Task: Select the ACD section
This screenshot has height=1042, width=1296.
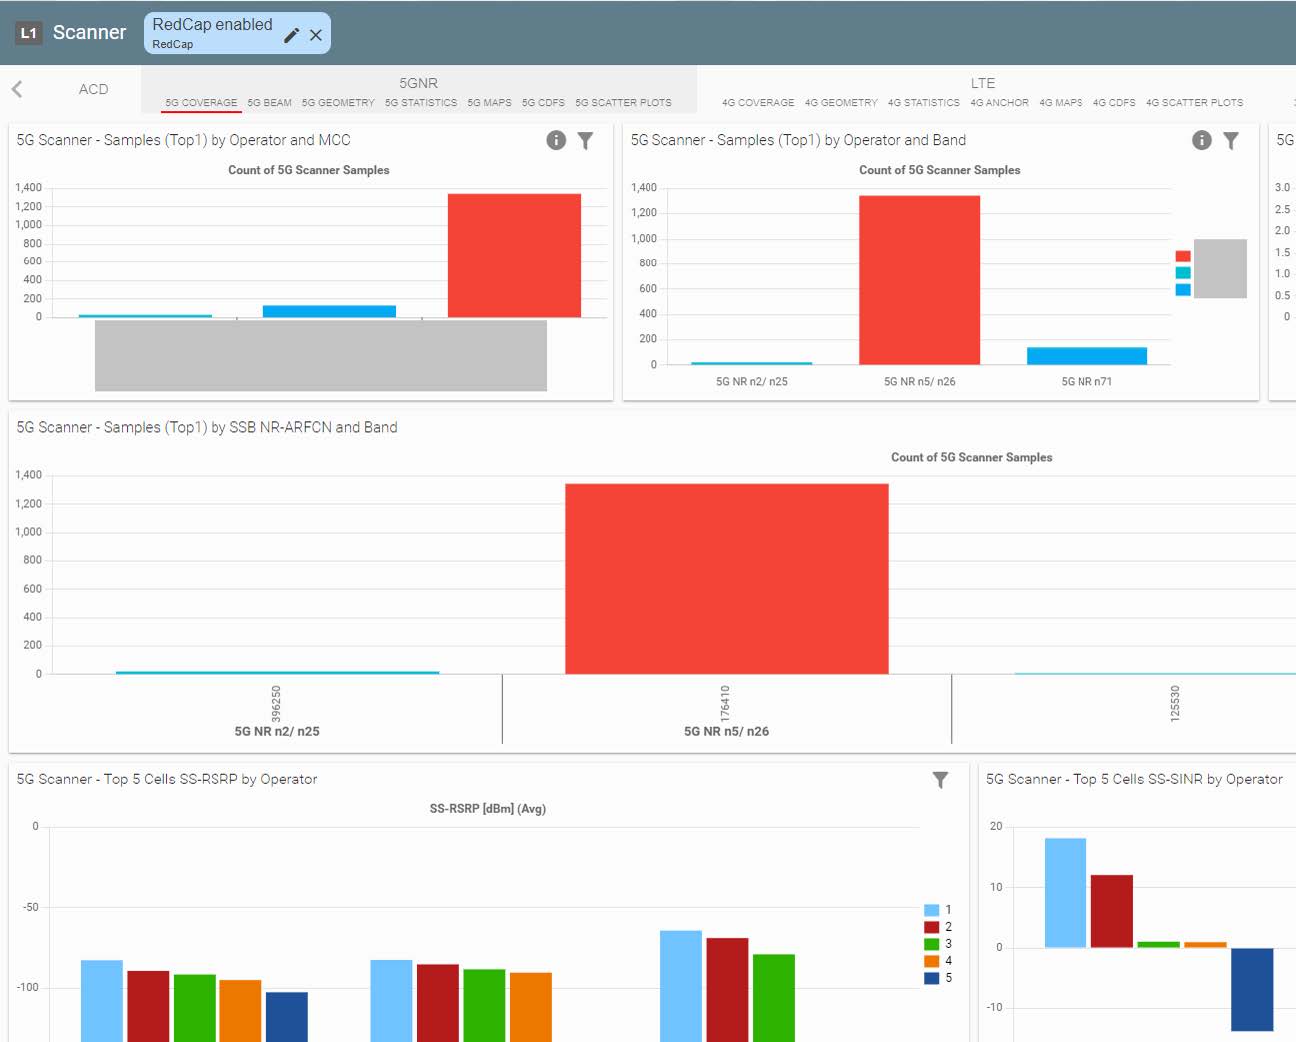Action: pyautogui.click(x=93, y=89)
